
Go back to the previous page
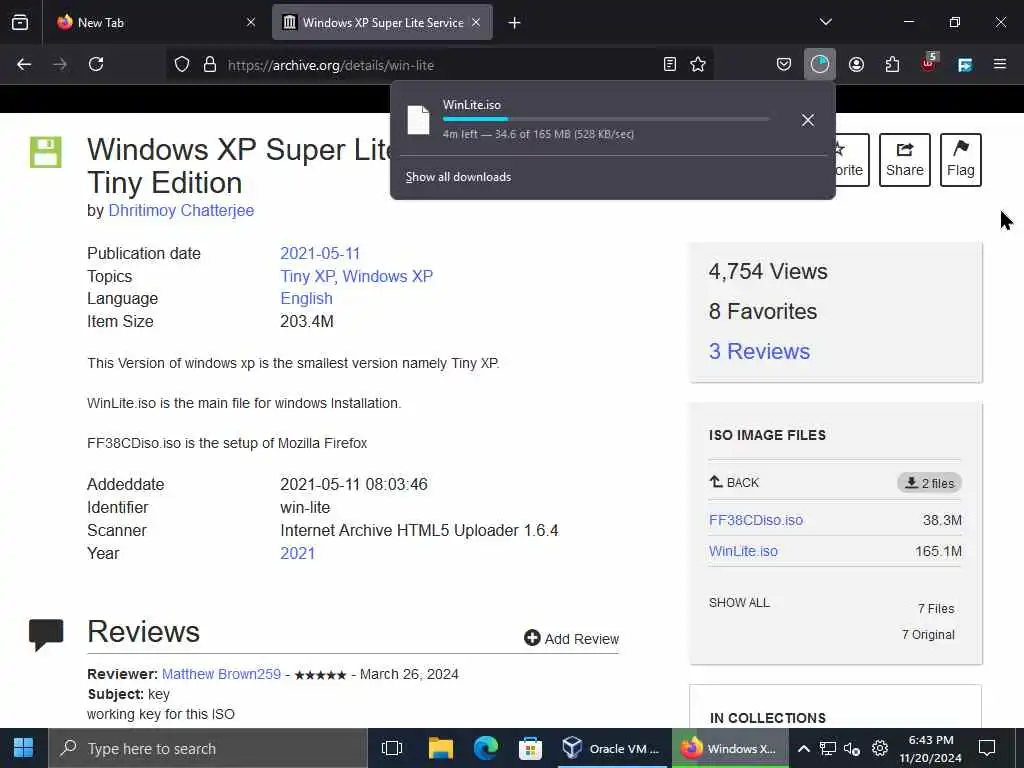point(24,64)
